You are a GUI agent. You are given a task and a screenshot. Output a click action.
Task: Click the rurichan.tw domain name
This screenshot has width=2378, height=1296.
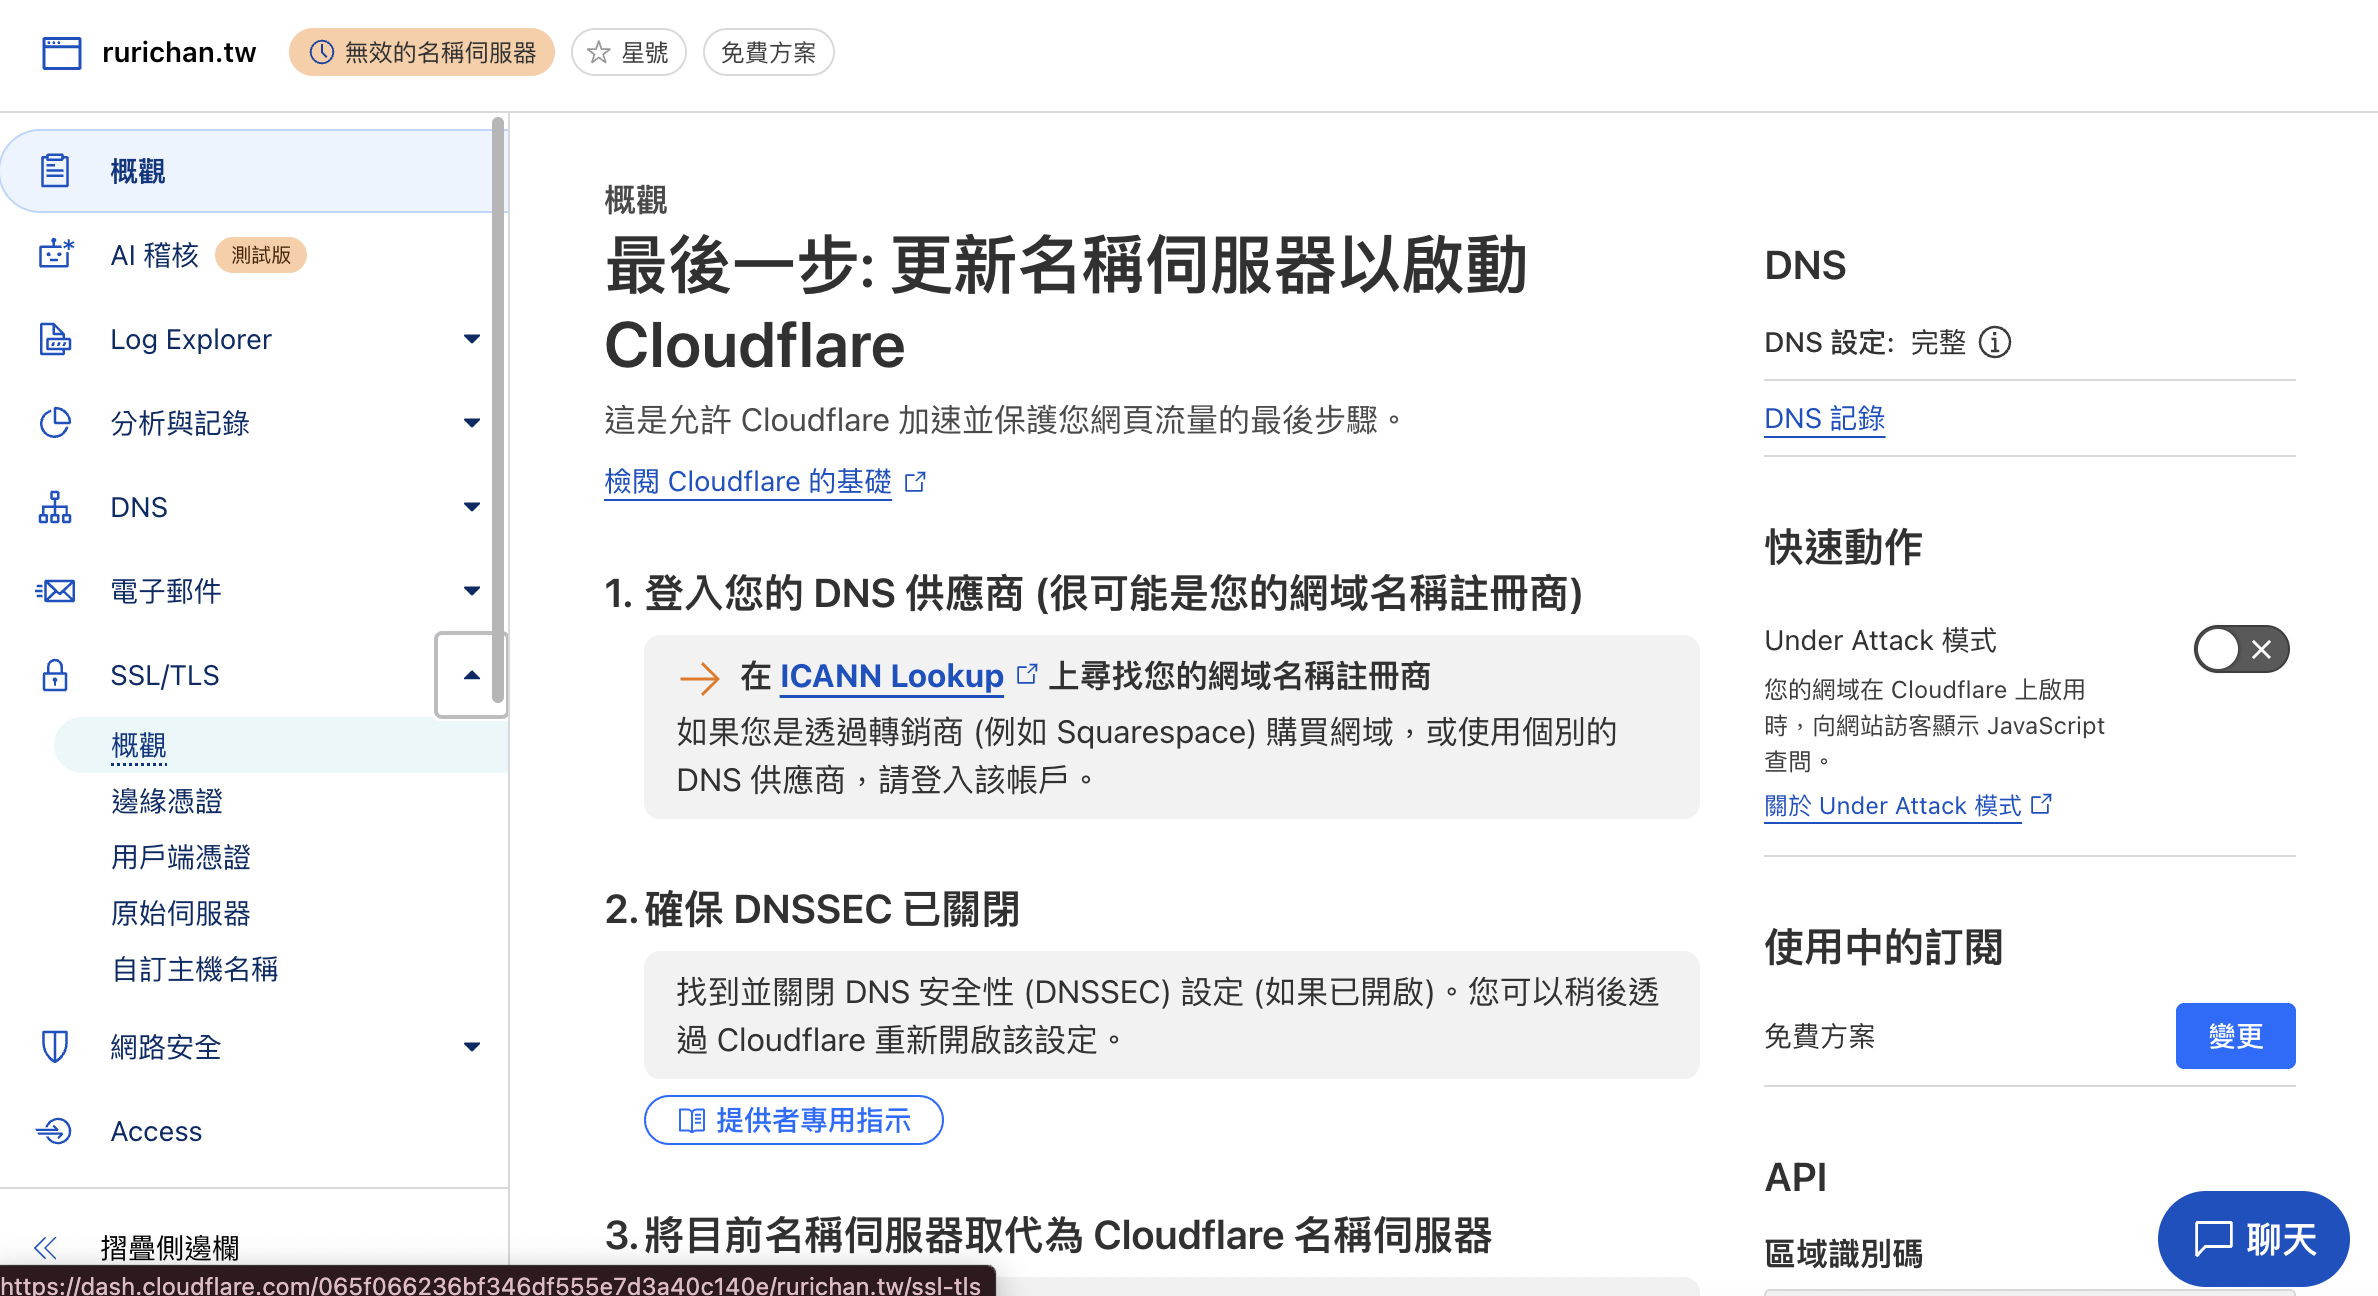(179, 52)
